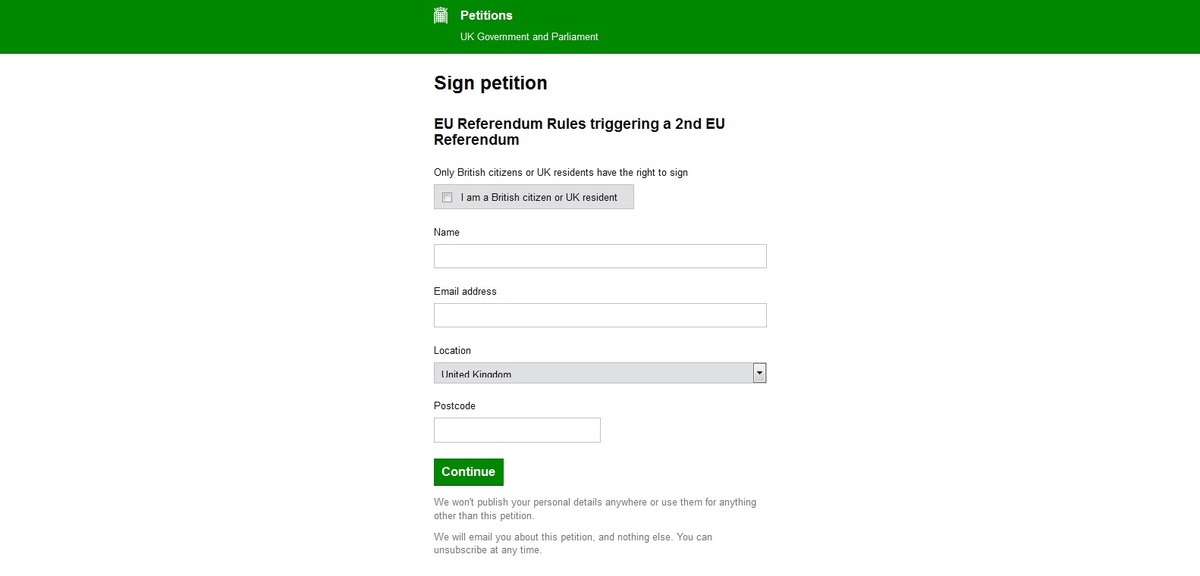
Task: Focus the Name text field
Action: point(600,256)
